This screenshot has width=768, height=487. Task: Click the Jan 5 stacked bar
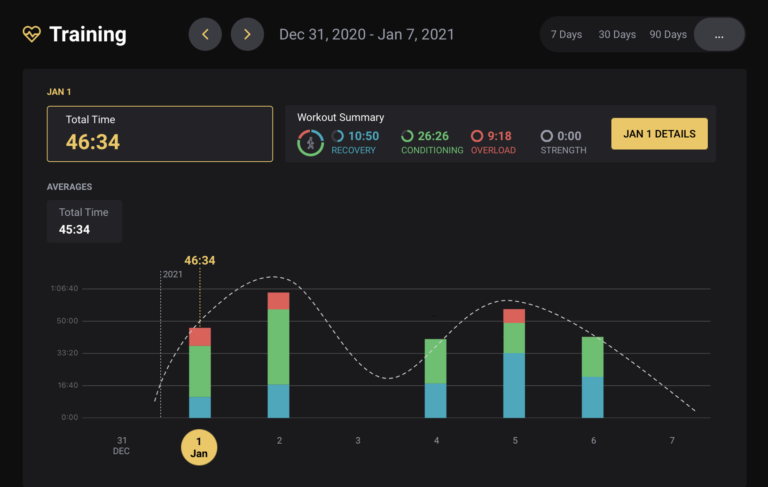pos(514,363)
